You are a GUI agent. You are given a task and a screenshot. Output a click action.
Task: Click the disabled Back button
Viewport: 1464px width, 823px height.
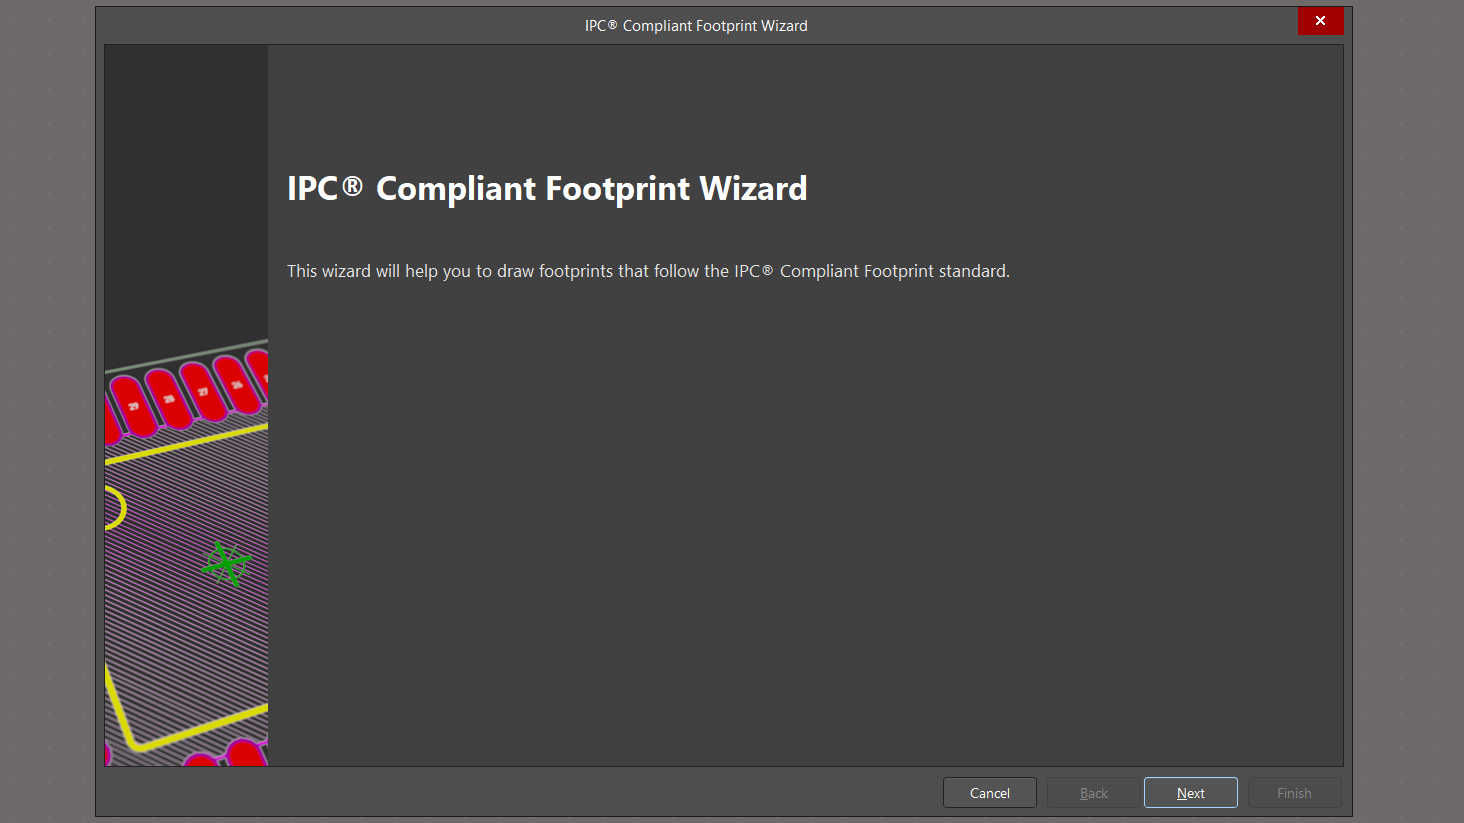point(1094,792)
